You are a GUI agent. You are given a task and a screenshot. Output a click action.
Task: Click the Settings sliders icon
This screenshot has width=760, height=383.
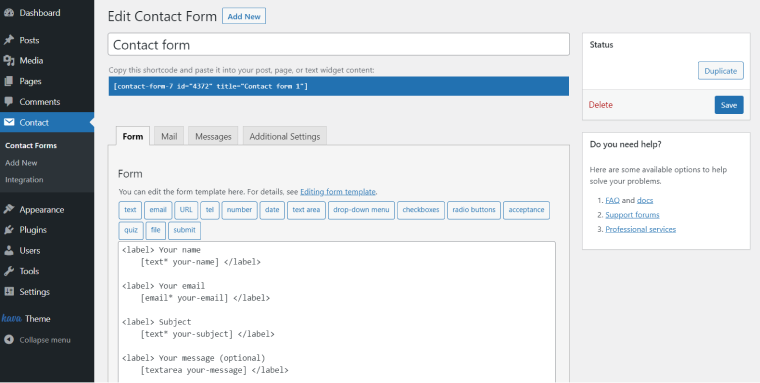9,291
